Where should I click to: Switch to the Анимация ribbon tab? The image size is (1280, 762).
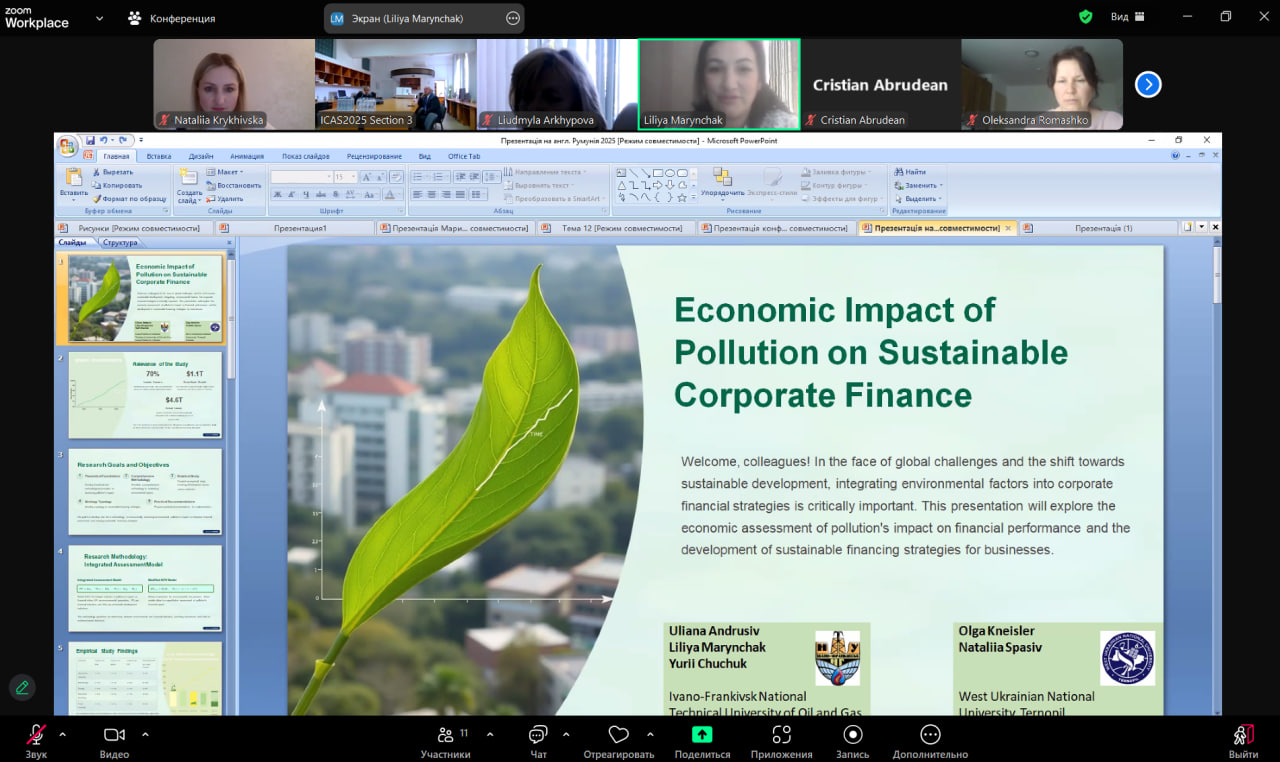247,156
